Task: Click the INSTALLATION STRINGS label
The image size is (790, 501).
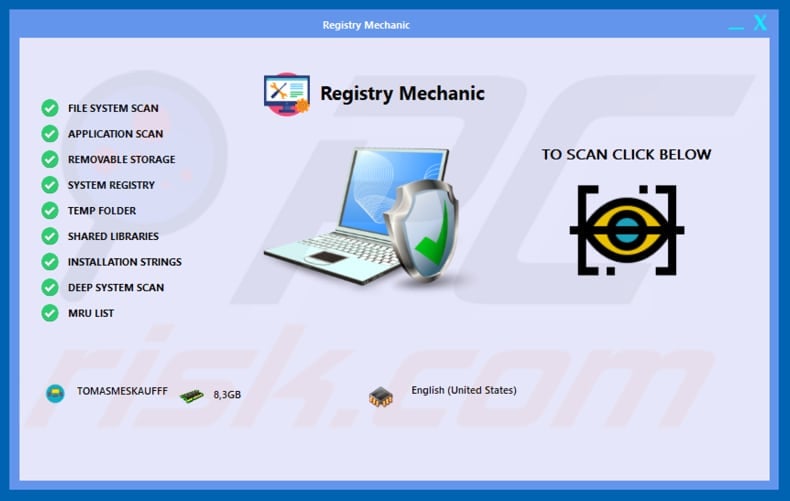Action: (x=124, y=262)
